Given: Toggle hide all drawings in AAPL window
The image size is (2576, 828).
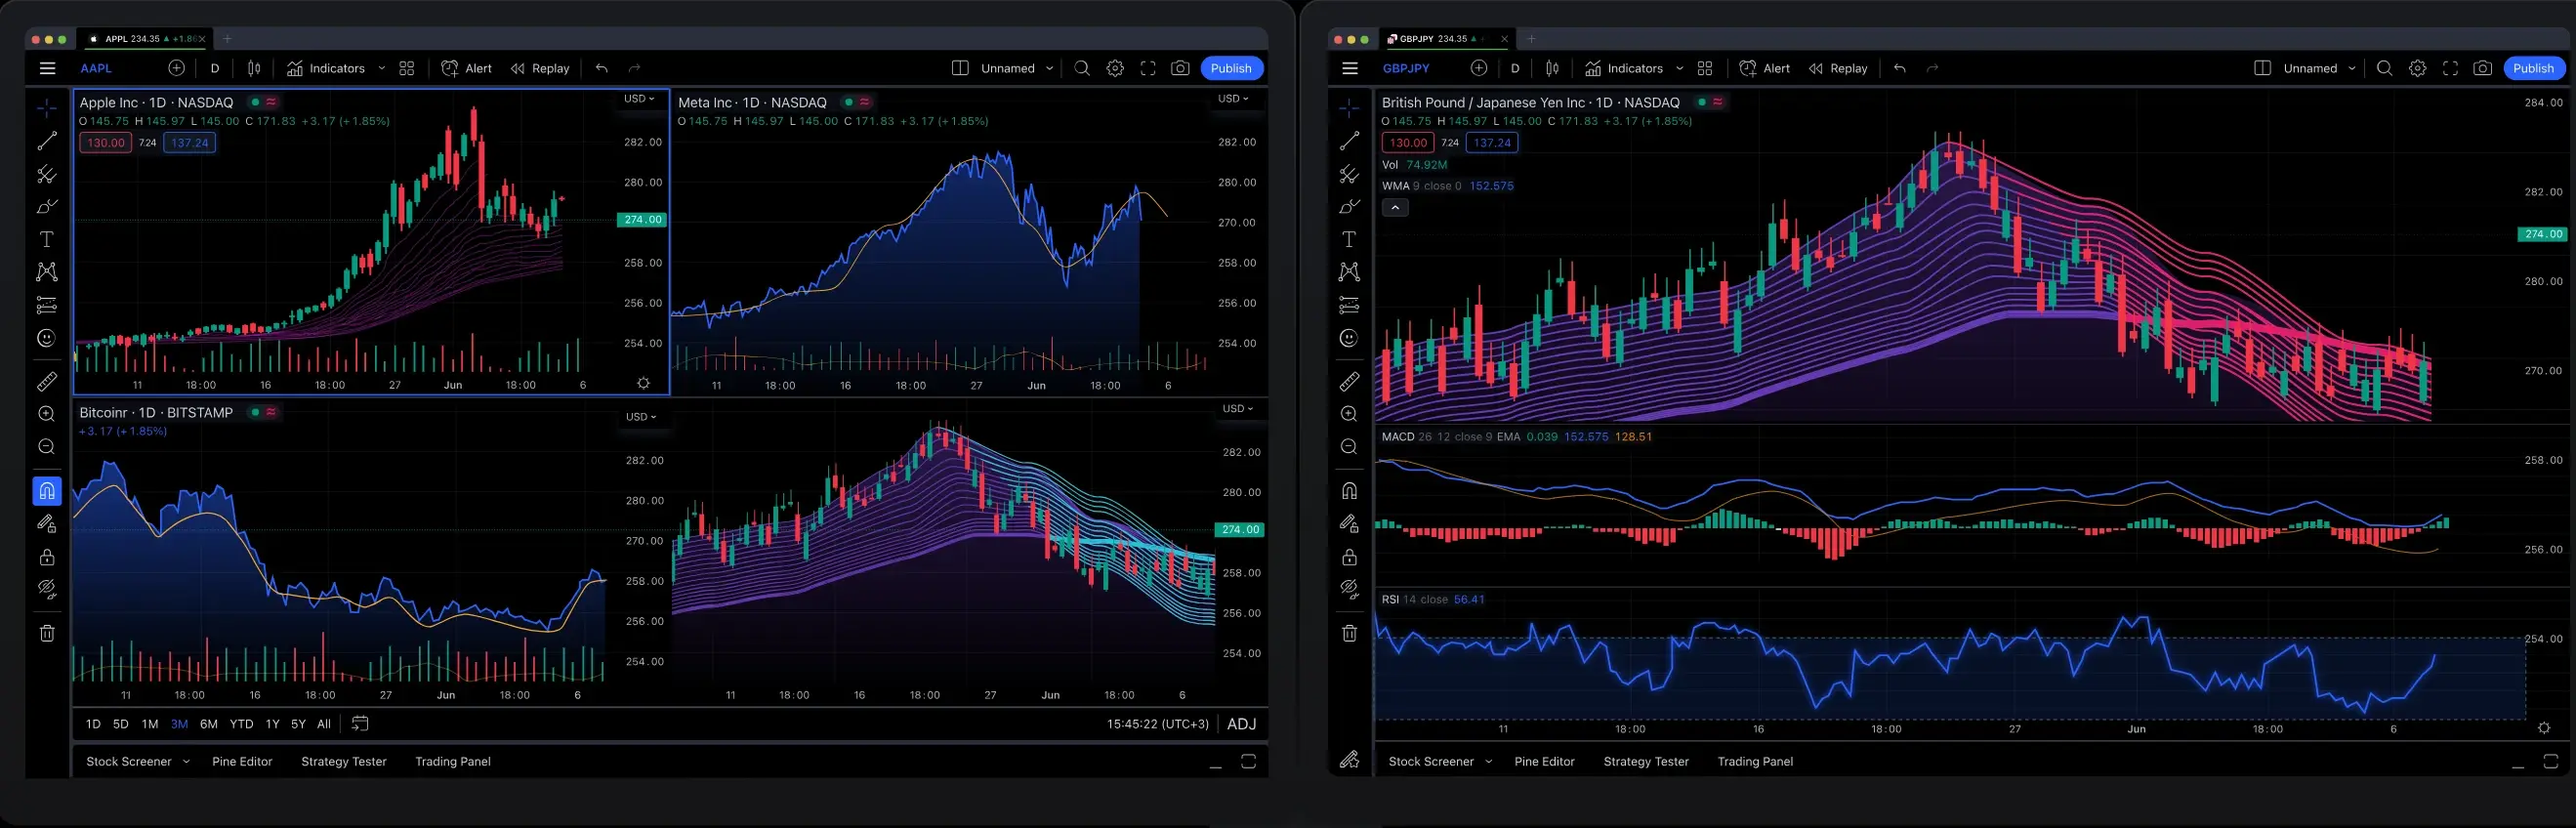Looking at the screenshot, I should 47,589.
